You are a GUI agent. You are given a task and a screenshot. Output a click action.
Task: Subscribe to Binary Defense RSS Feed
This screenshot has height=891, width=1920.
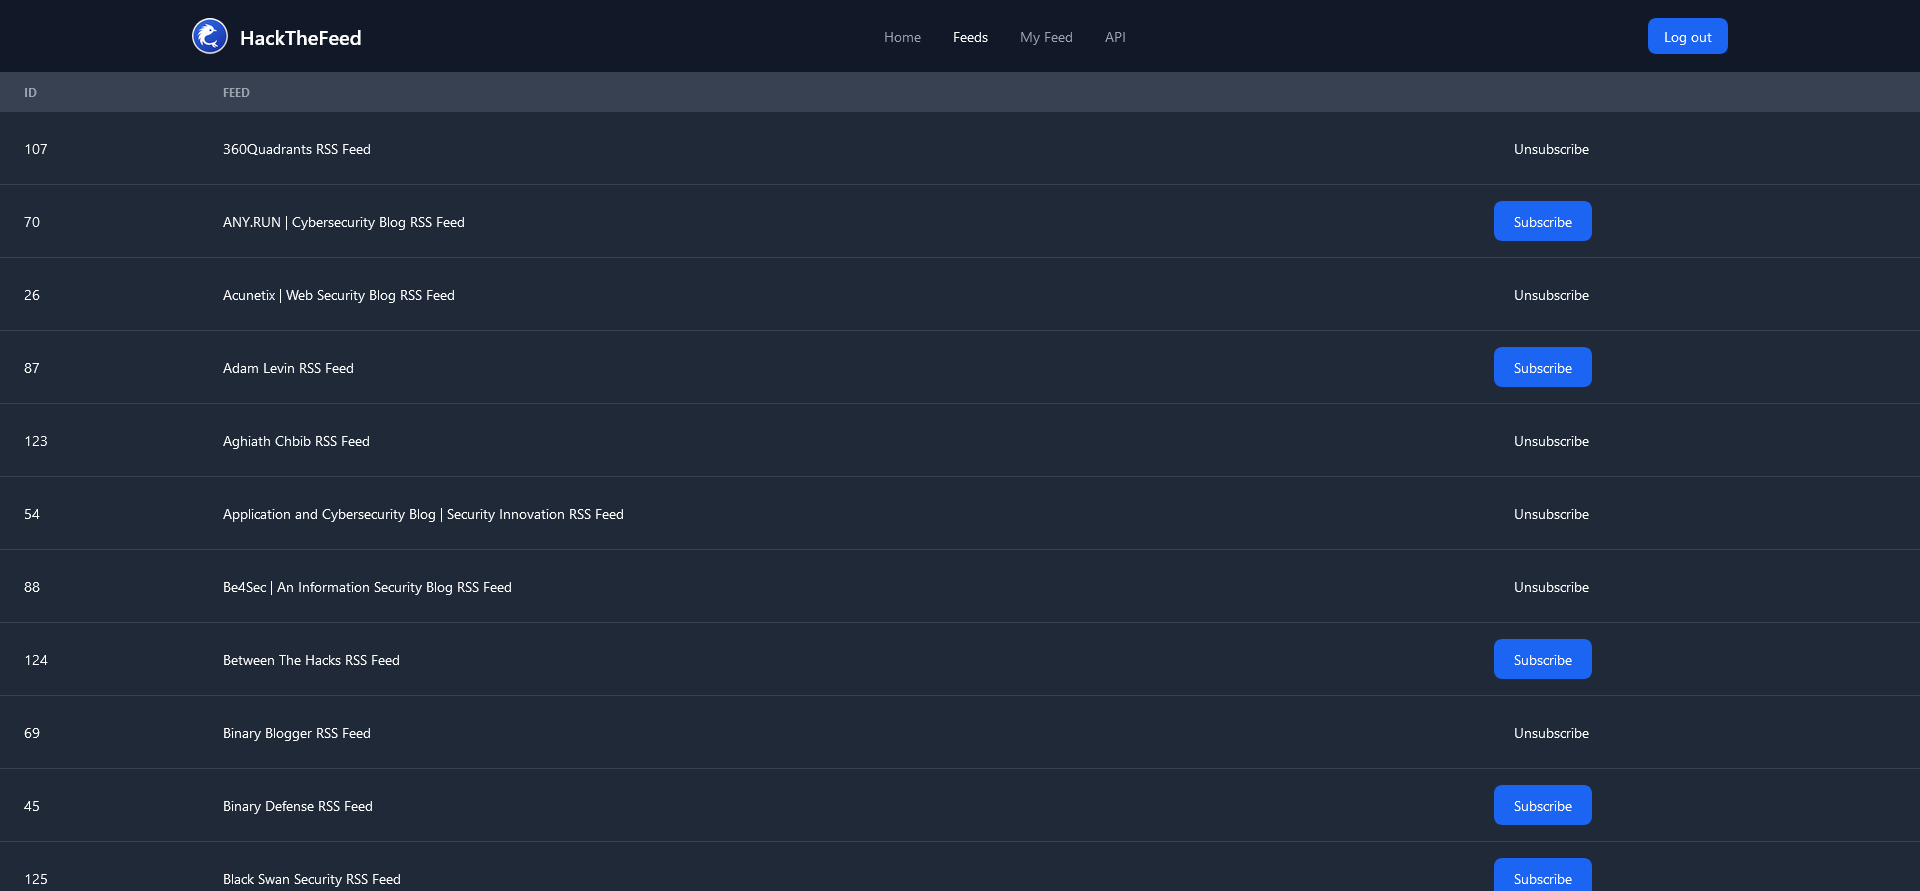tap(1542, 806)
